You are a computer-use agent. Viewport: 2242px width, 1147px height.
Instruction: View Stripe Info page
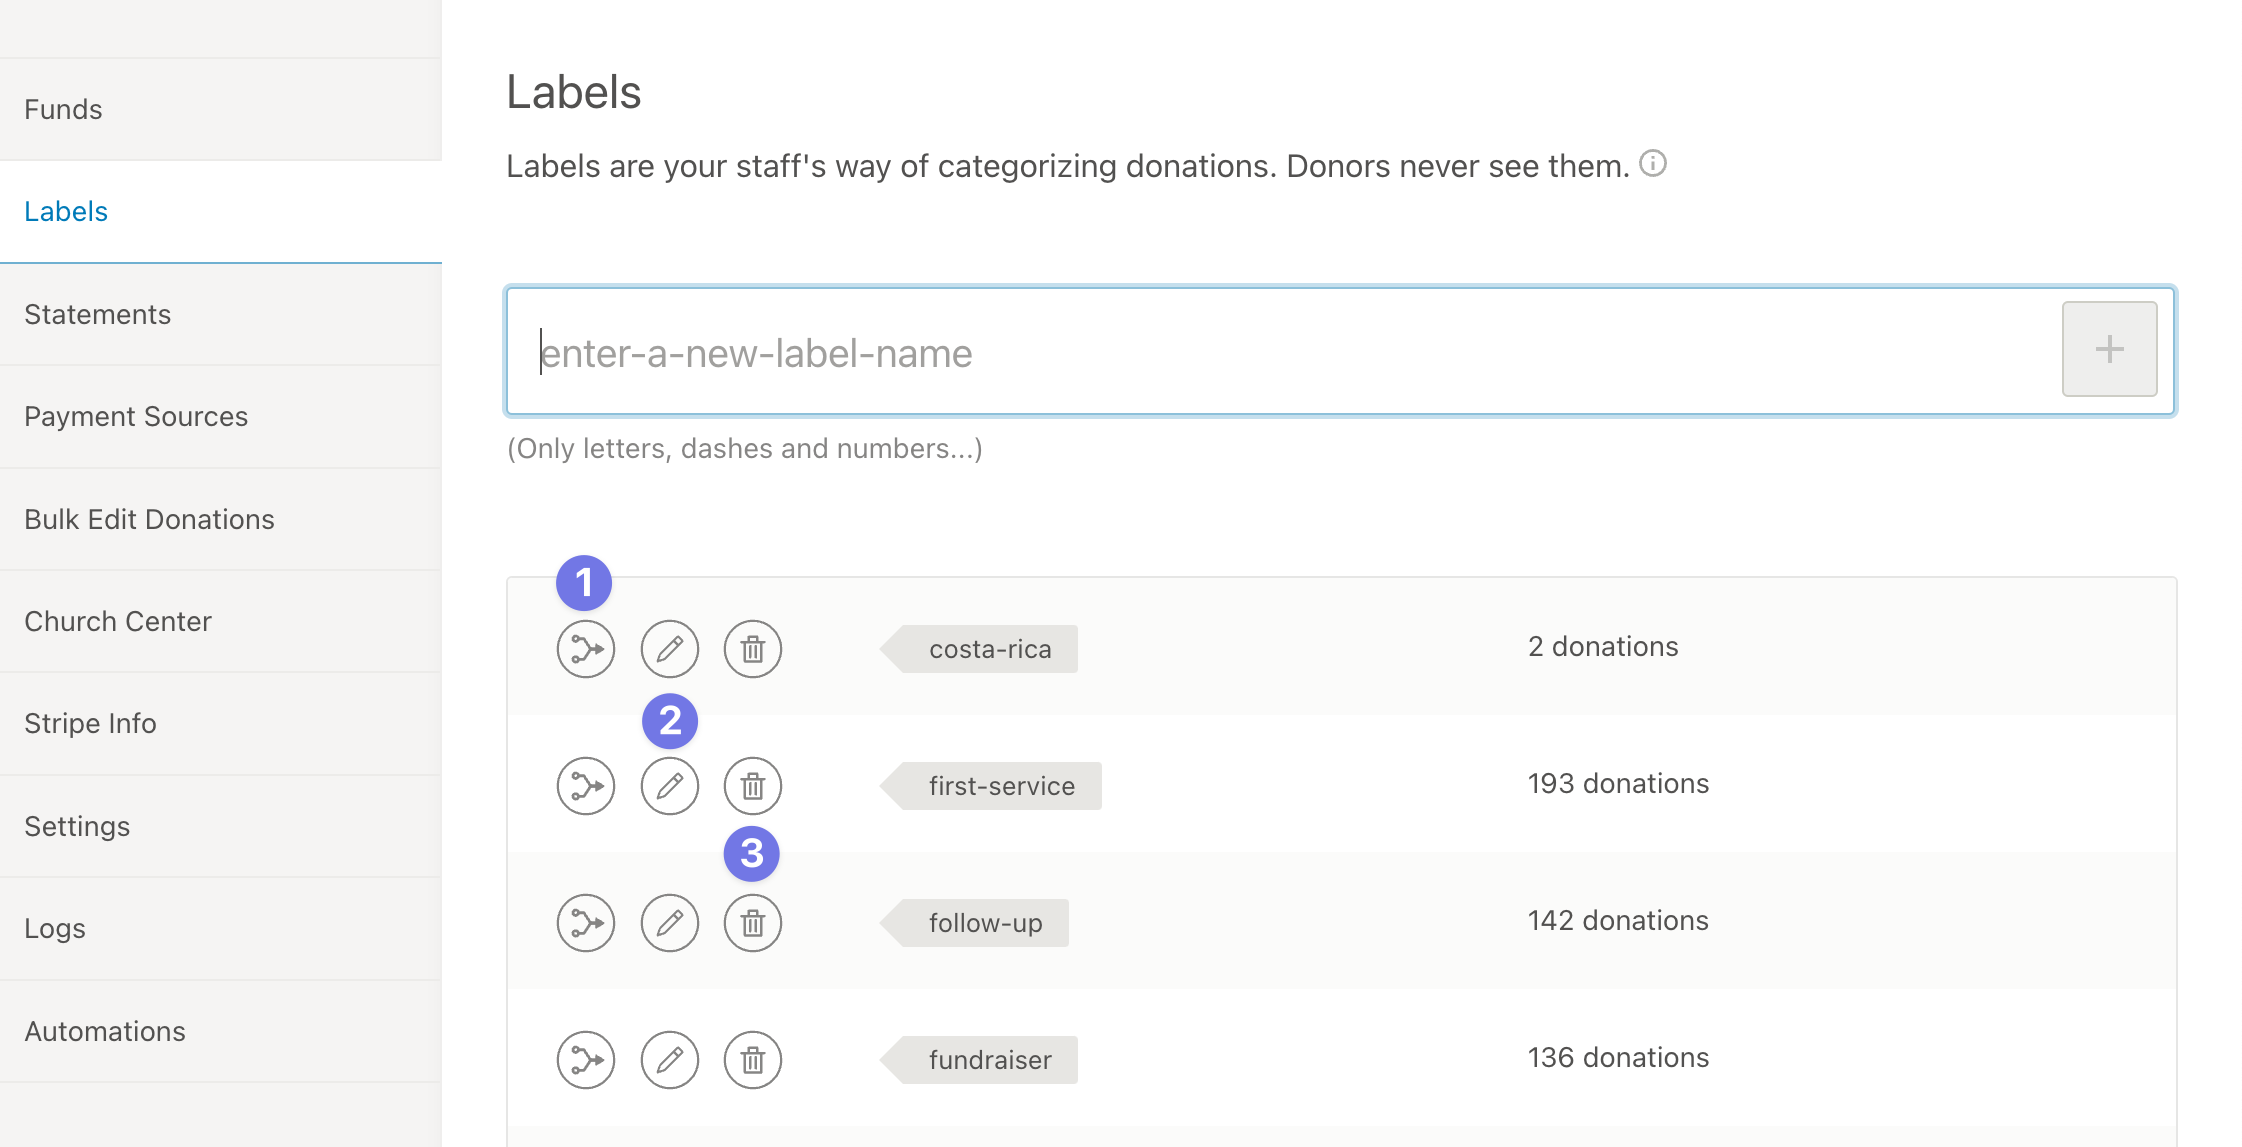pos(220,723)
